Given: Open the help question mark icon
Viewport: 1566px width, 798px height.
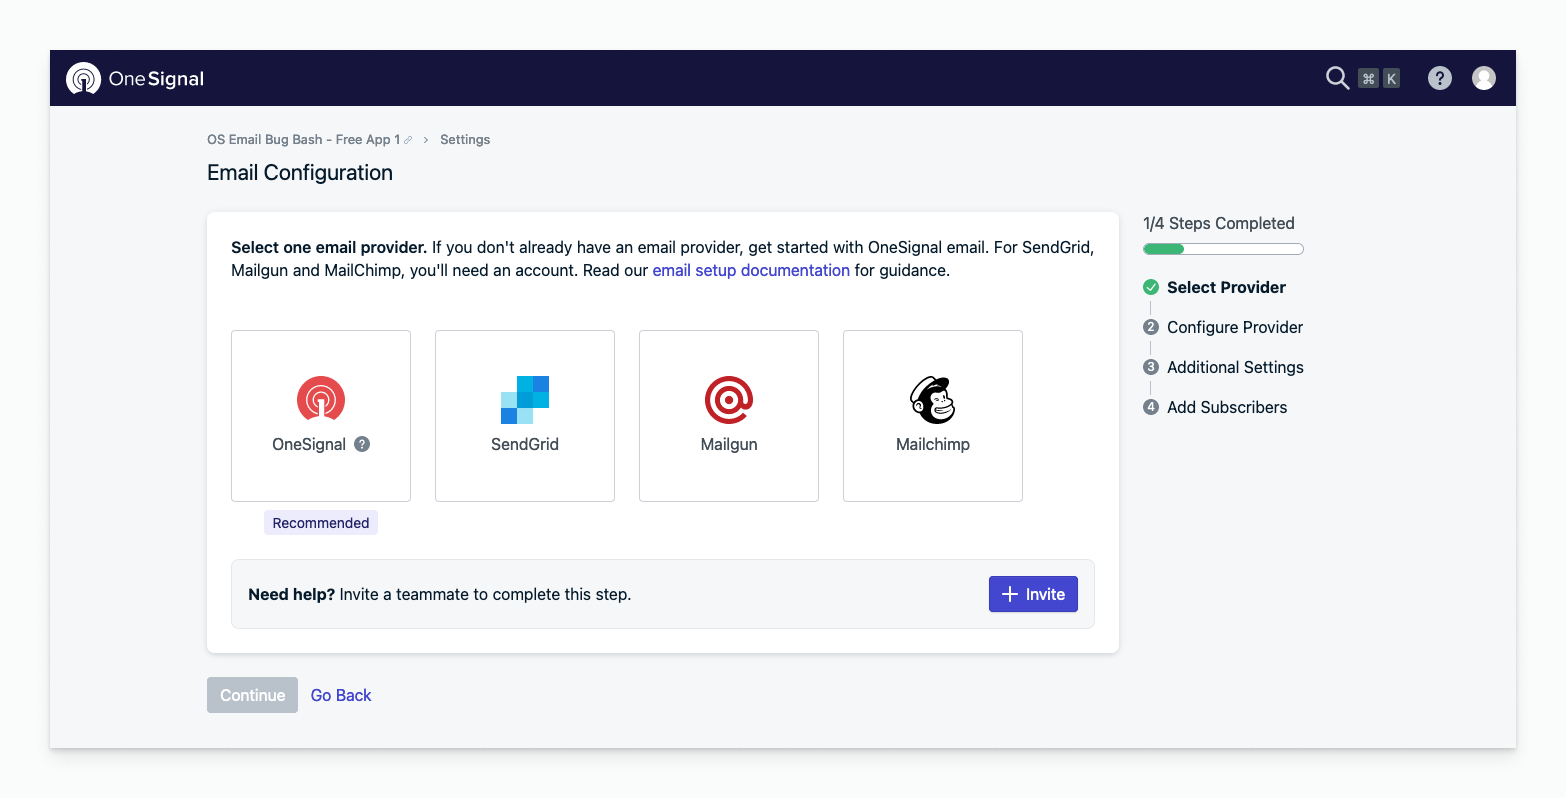Looking at the screenshot, I should [x=1439, y=78].
